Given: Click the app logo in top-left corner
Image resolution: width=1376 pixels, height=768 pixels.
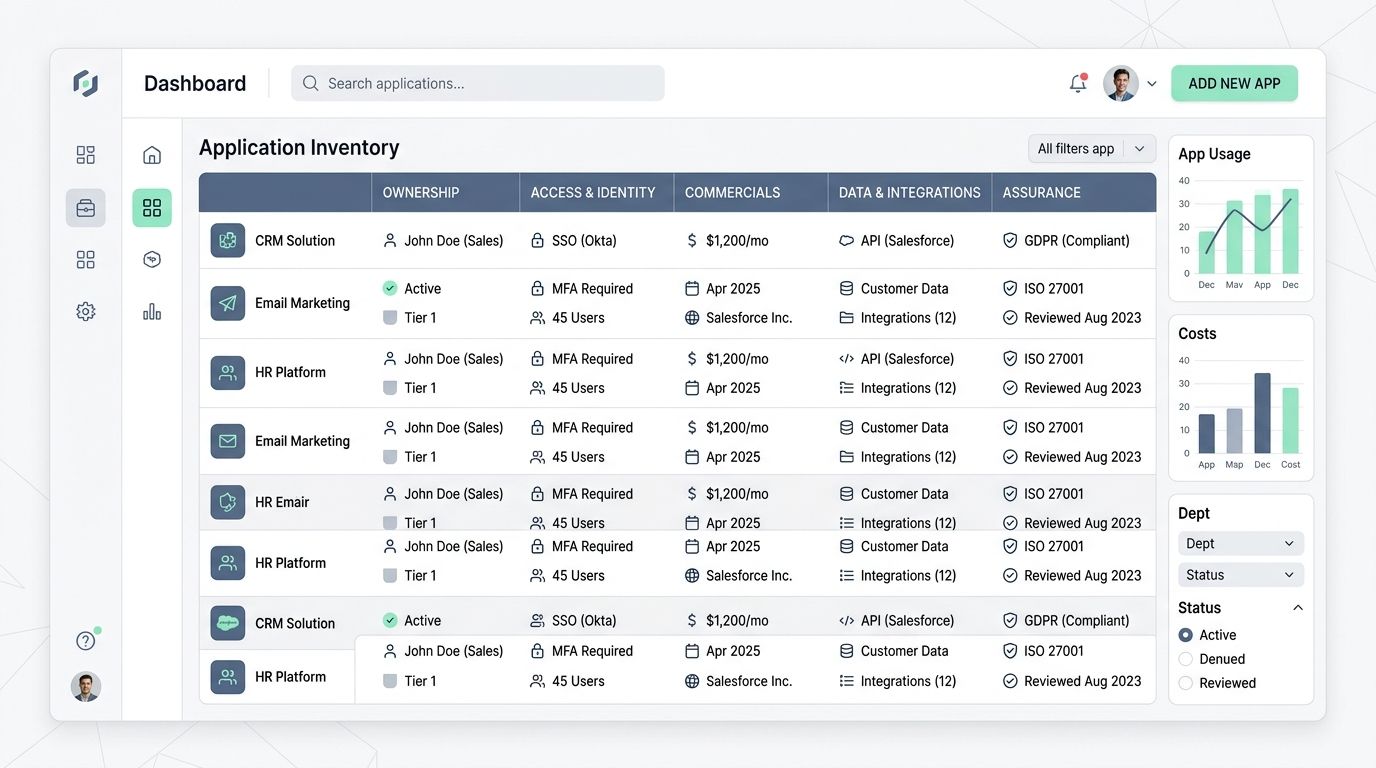Looking at the screenshot, I should point(86,83).
